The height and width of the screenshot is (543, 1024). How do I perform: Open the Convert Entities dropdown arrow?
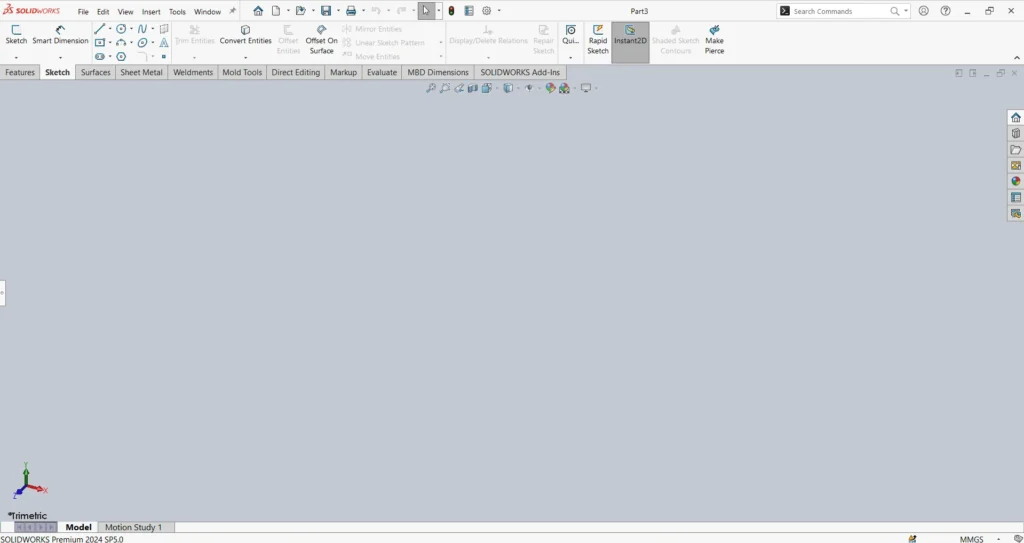tap(246, 58)
